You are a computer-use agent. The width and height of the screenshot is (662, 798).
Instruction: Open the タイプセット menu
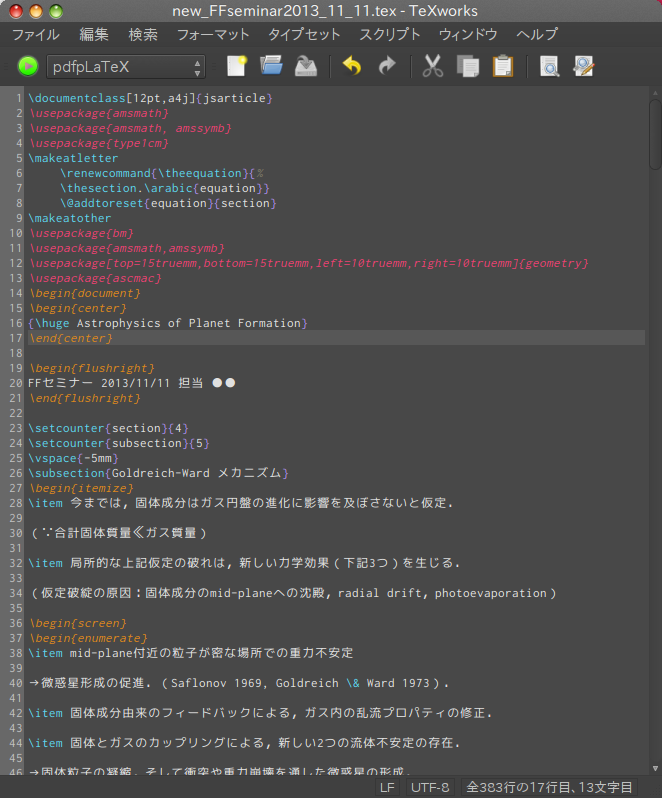(304, 35)
